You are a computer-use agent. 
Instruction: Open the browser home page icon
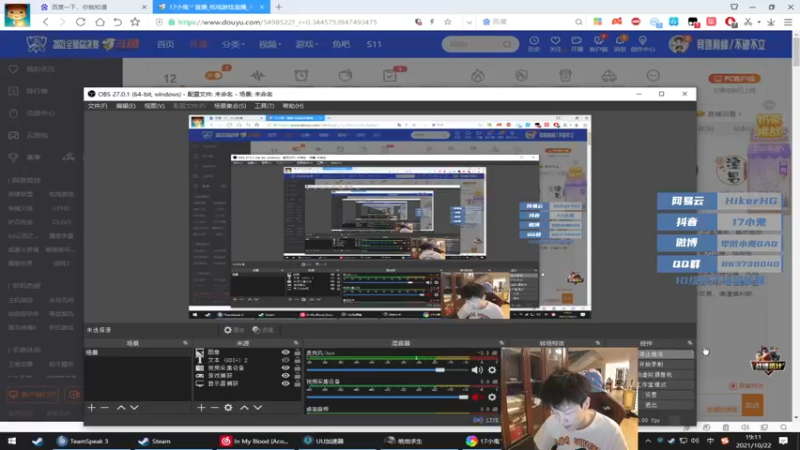(100, 22)
